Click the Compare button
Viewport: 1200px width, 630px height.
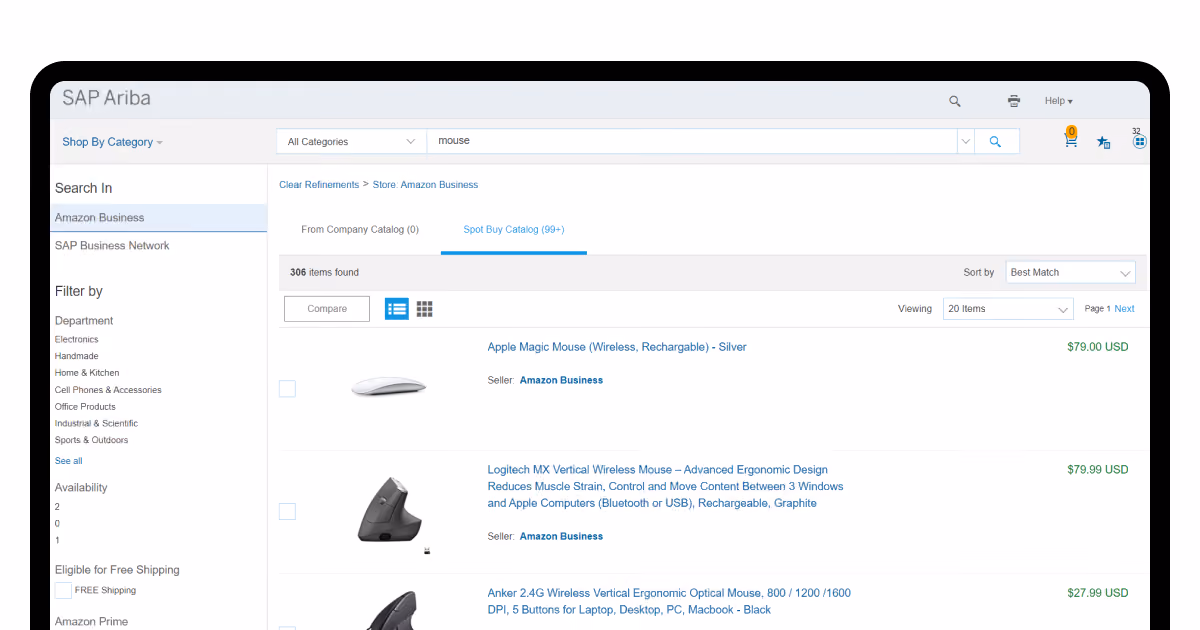point(327,309)
